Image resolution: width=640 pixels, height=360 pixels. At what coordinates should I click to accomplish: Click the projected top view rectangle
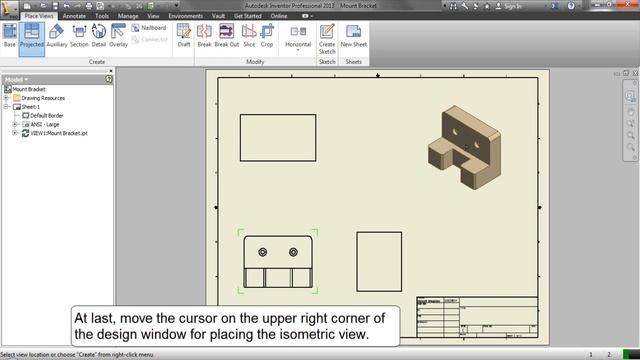pos(278,138)
